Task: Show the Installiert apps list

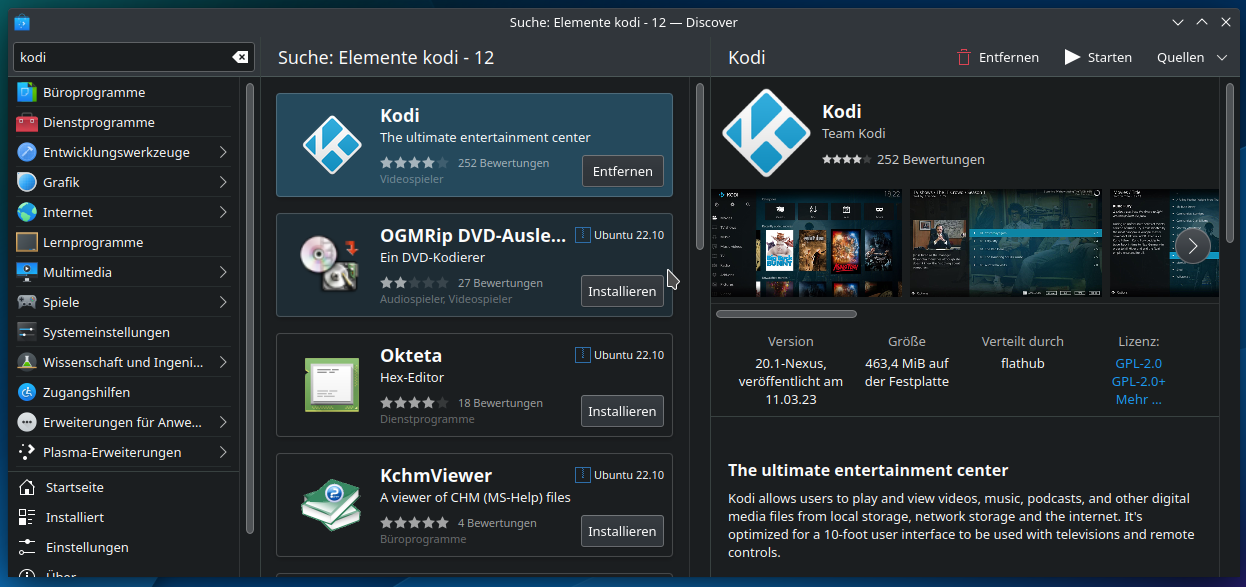Action: pyautogui.click(x=124, y=517)
